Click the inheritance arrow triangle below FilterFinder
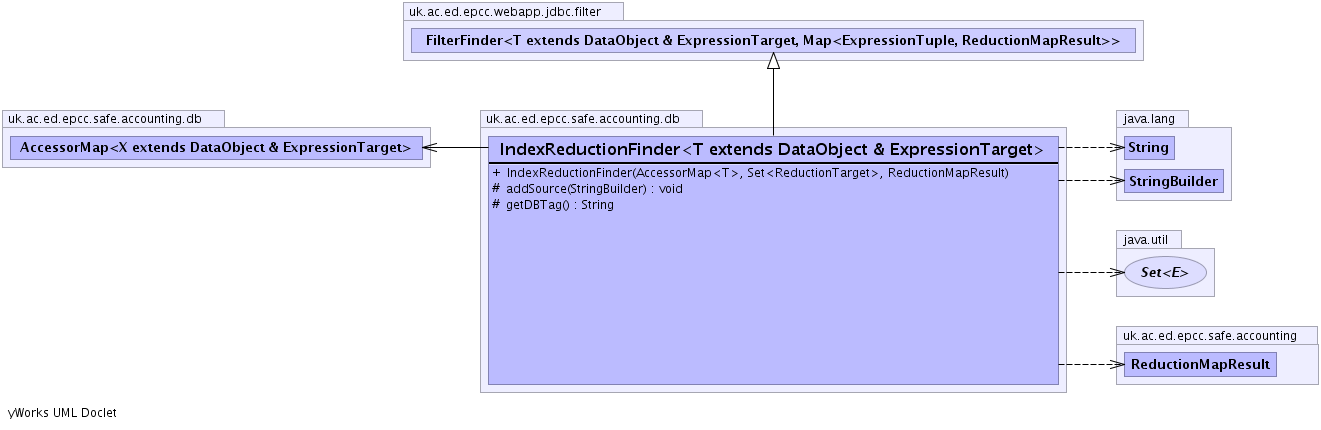 773,61
